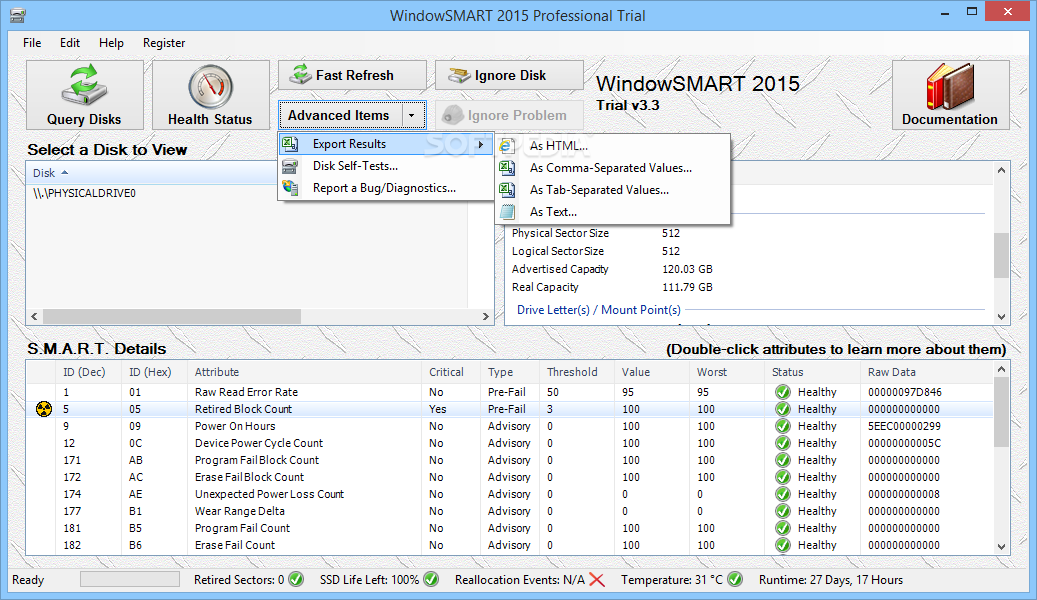The image size is (1037, 600).
Task: Sort by the Disk column header
Action: coord(152,173)
